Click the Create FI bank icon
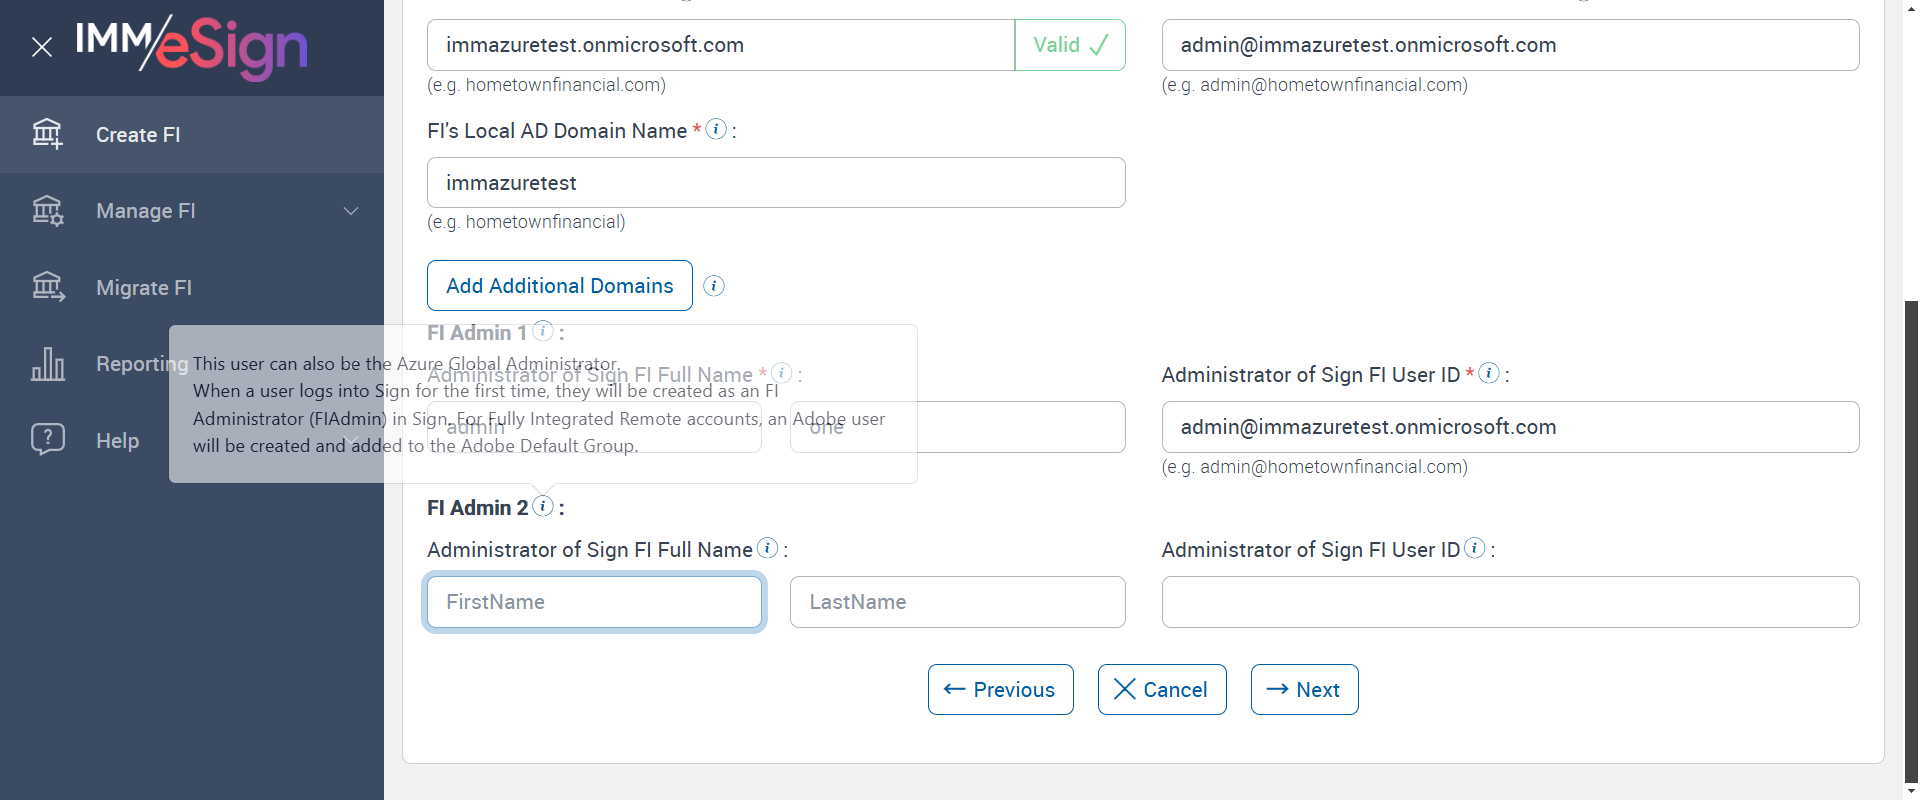This screenshot has height=800, width=1920. tap(47, 134)
